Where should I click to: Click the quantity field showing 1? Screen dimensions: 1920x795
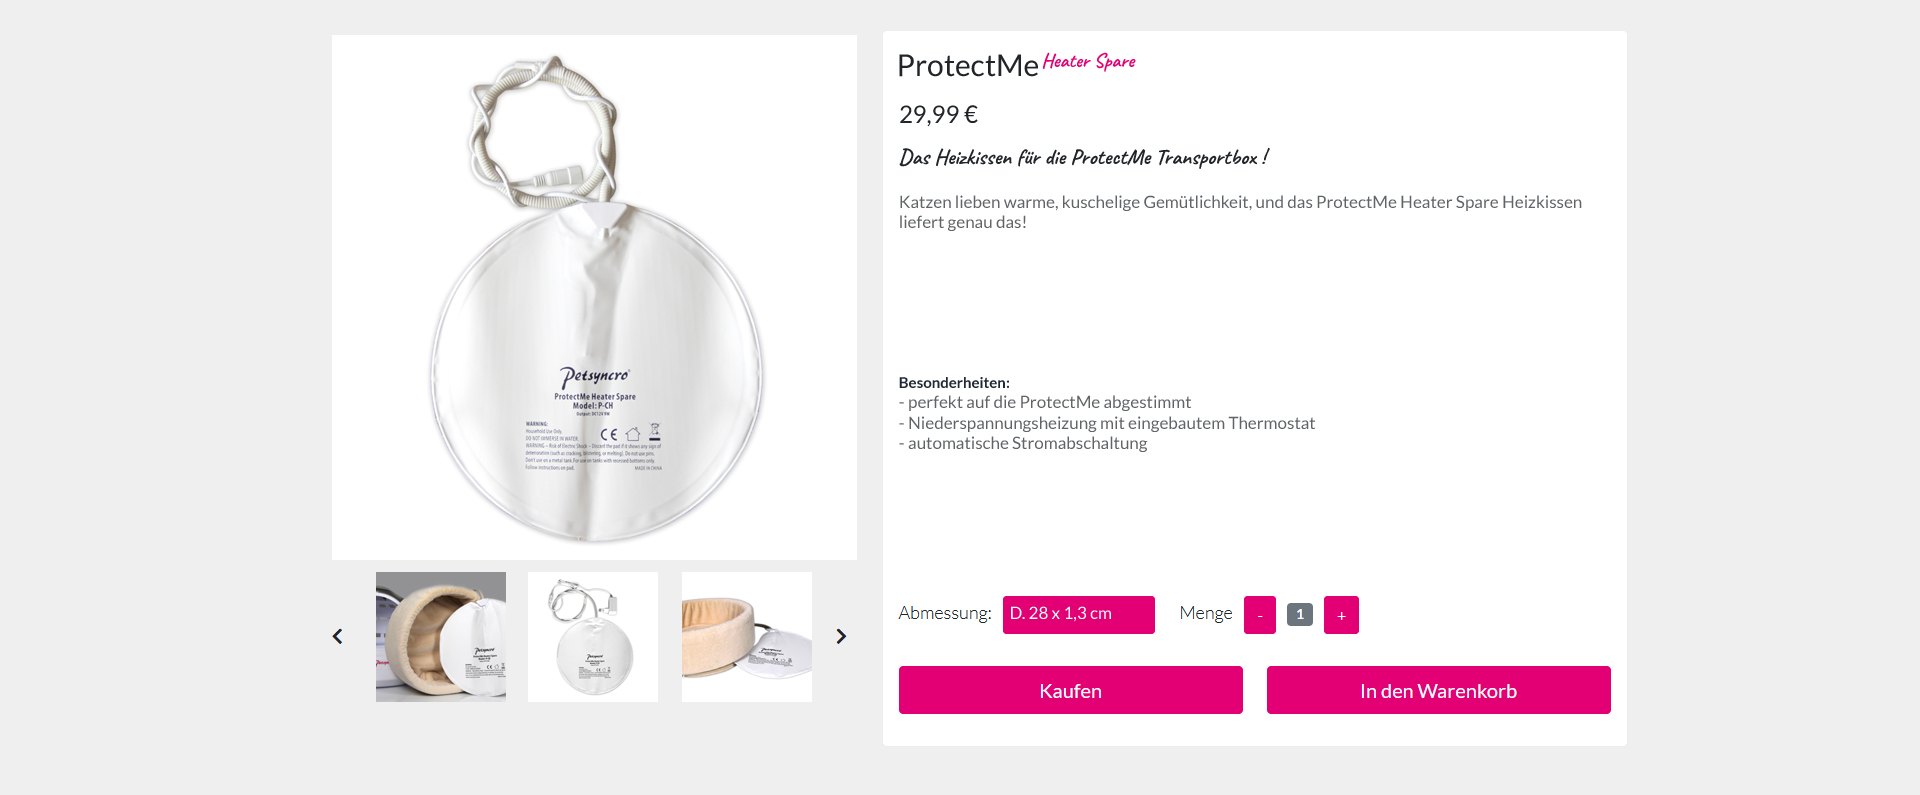click(1299, 615)
